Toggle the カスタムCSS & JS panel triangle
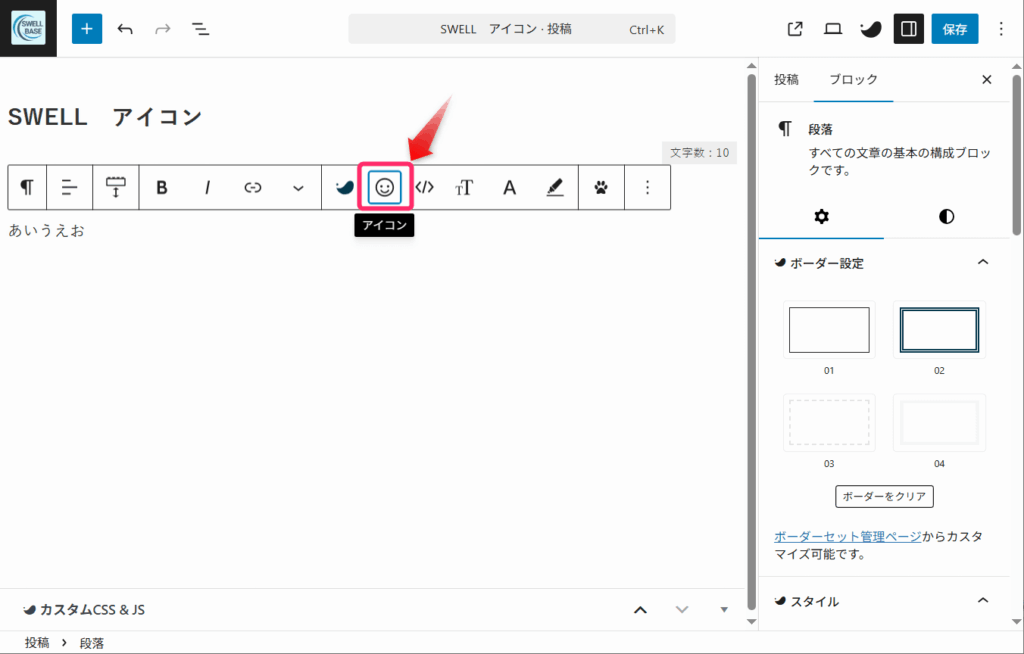 (724, 610)
